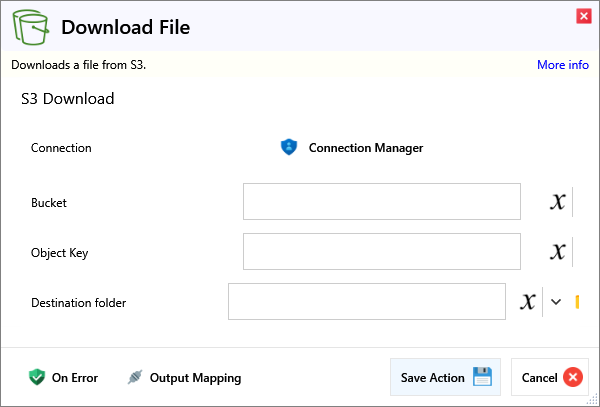The height and width of the screenshot is (407, 600).
Task: Click the yellow marker beside Destination folder
Action: click(577, 302)
